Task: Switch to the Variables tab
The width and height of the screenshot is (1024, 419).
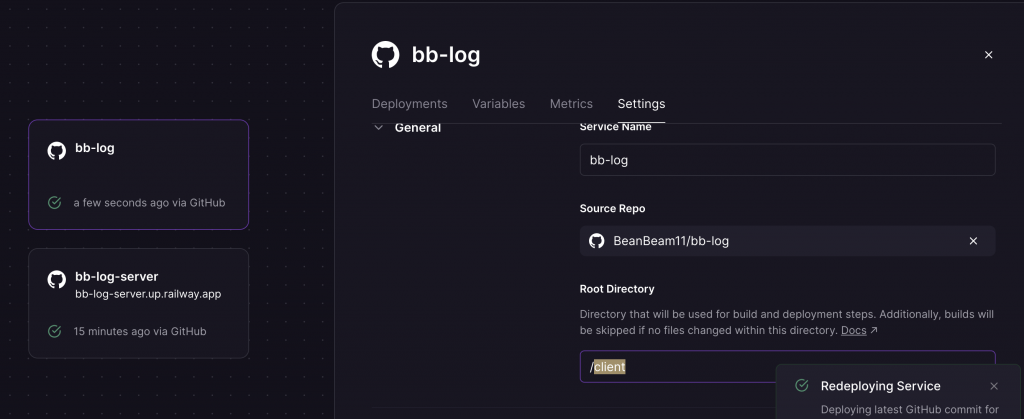Action: pos(498,104)
